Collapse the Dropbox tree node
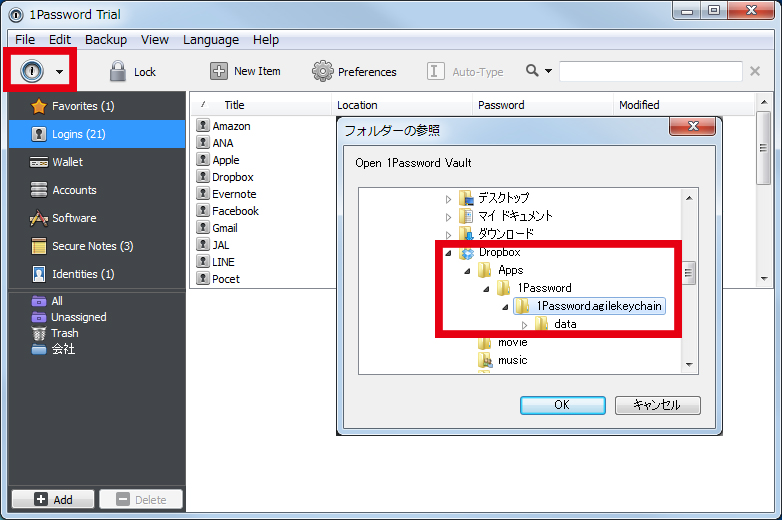Image resolution: width=782 pixels, height=520 pixels. click(x=448, y=253)
